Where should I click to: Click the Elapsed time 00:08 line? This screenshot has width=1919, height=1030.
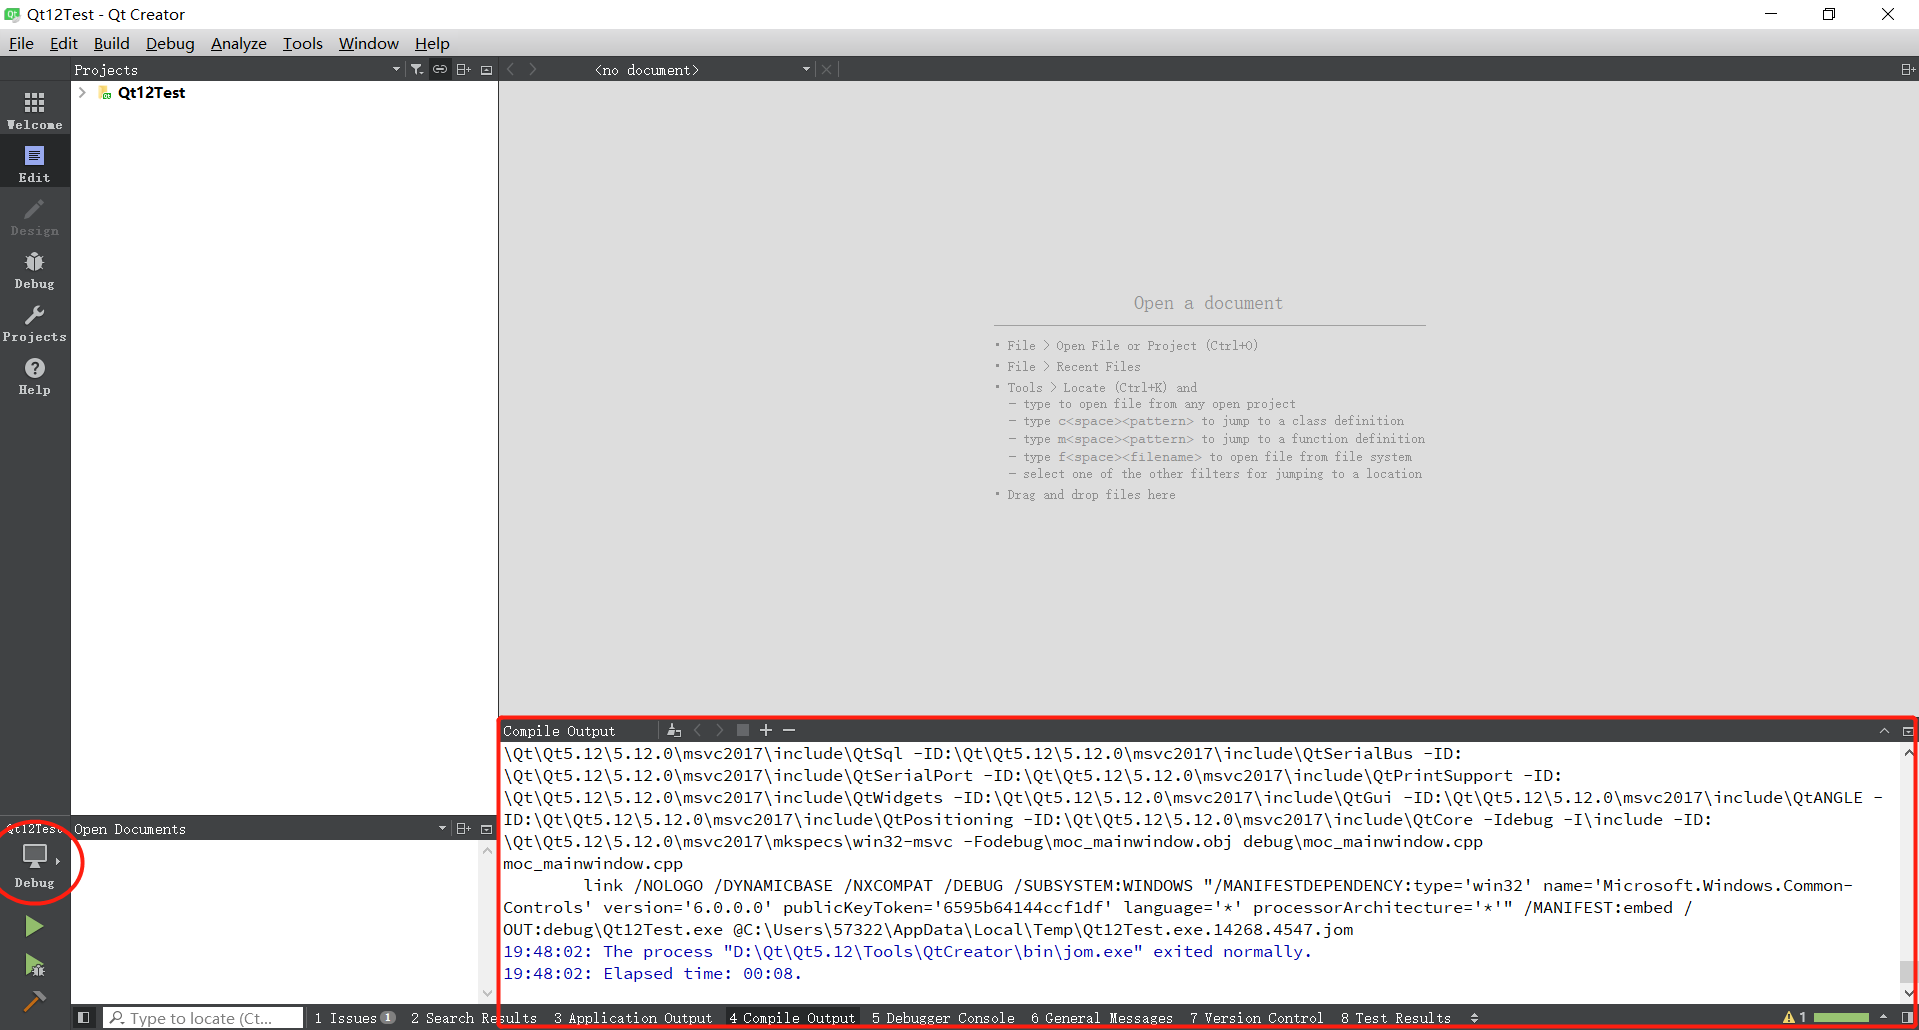pos(652,973)
